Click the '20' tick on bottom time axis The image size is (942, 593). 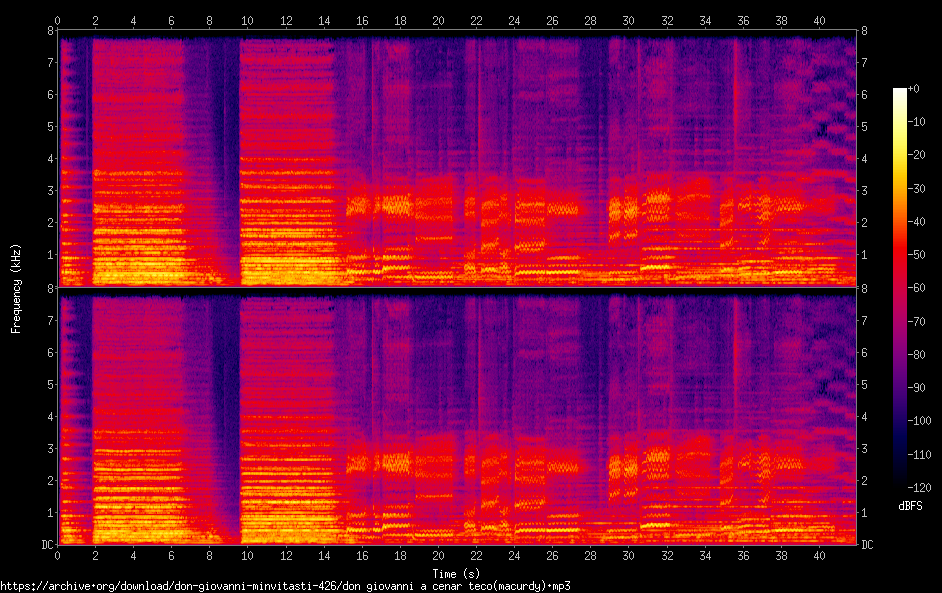tap(438, 556)
